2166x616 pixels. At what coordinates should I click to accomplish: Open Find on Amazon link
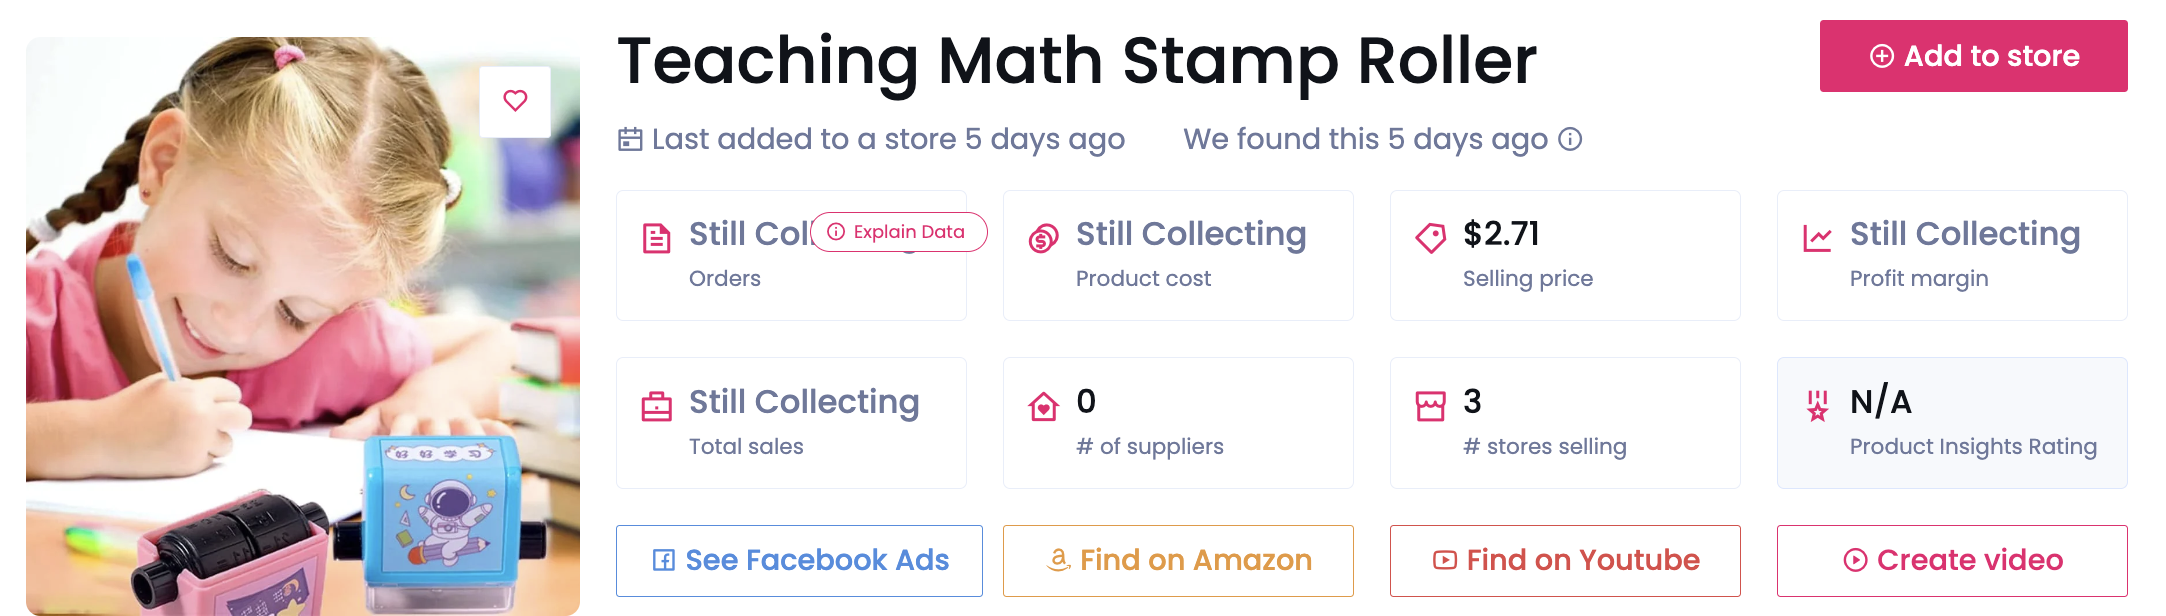point(1178,560)
